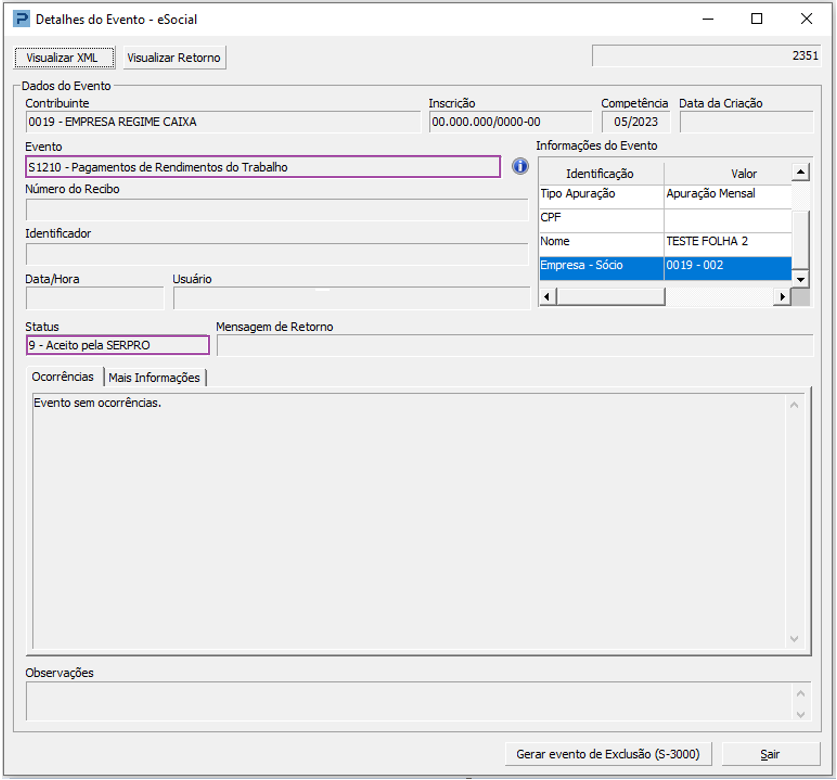Click the Evento field showing S1210
837x780 pixels.
pos(263,167)
